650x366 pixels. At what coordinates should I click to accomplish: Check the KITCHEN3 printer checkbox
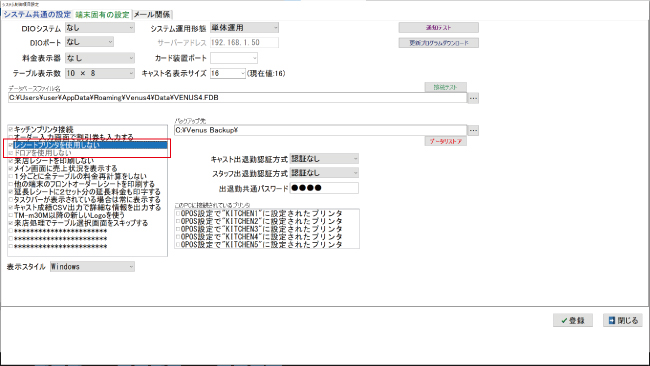(178, 229)
